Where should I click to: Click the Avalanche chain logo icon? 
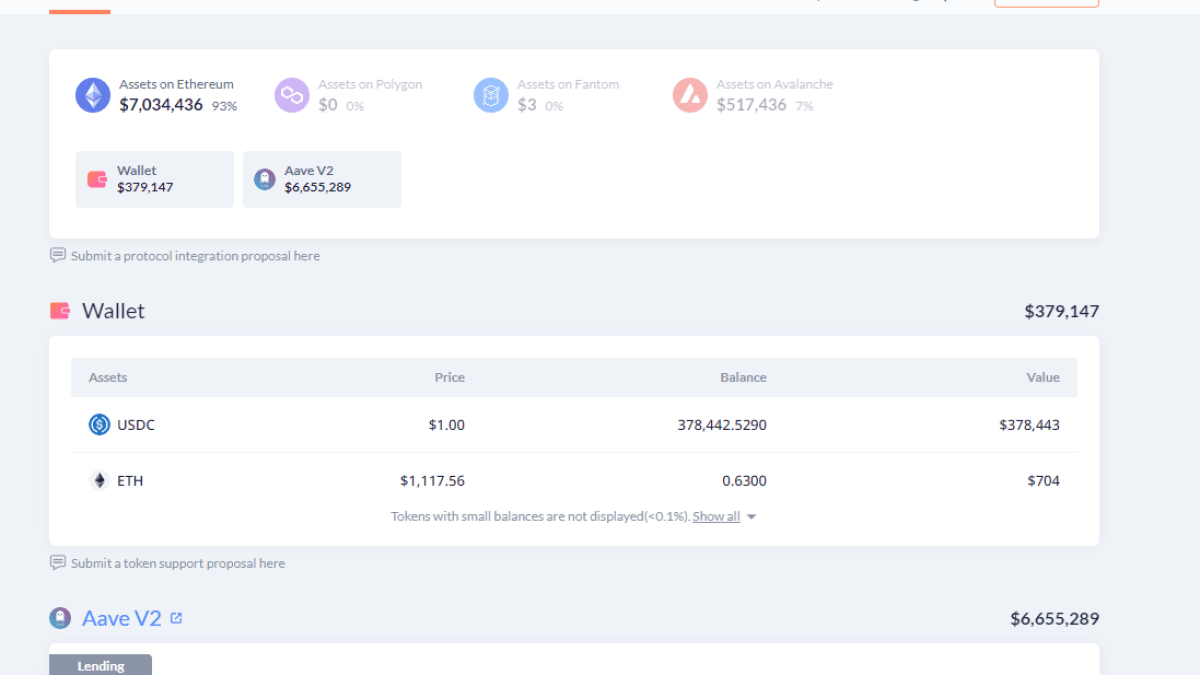pyautogui.click(x=690, y=95)
